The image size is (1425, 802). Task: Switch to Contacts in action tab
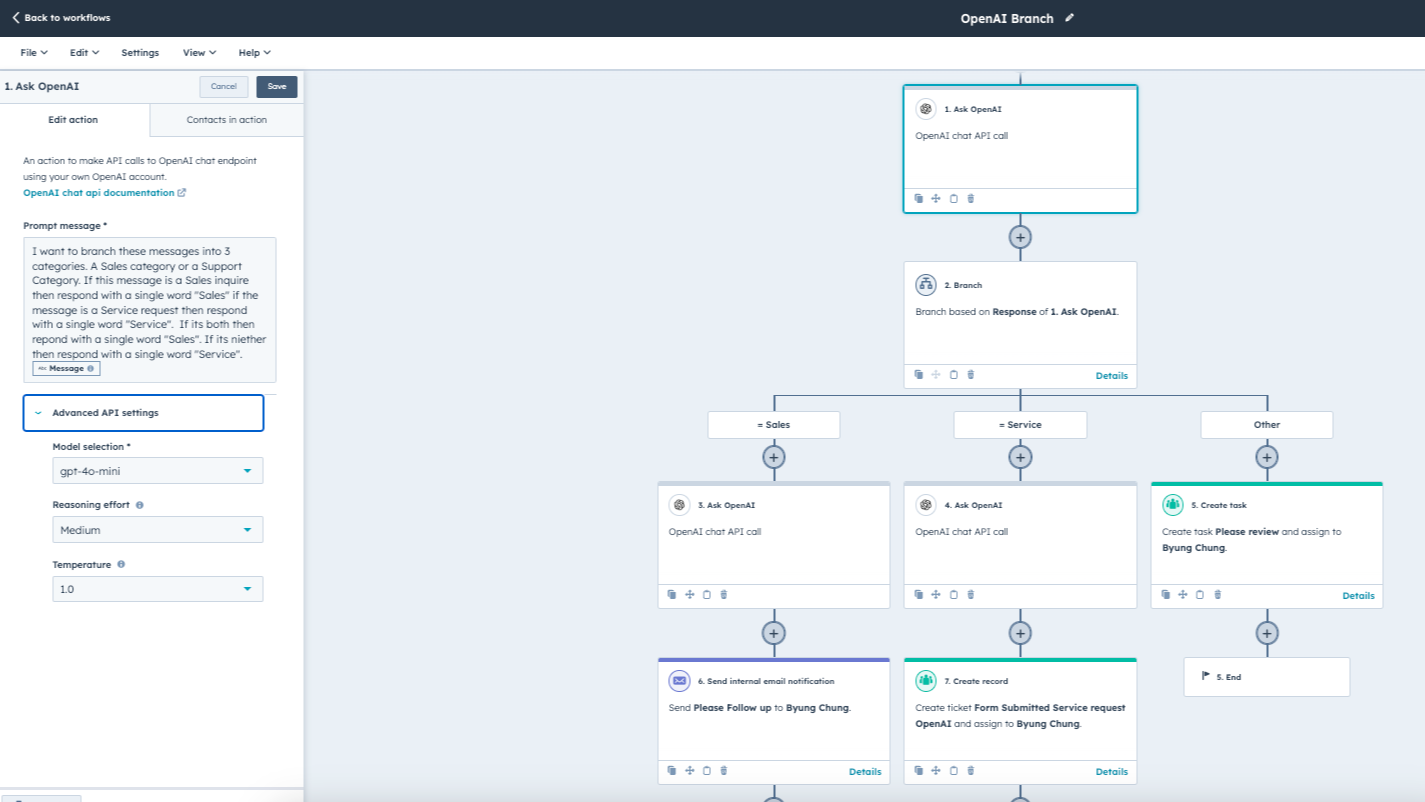pyautogui.click(x=226, y=120)
